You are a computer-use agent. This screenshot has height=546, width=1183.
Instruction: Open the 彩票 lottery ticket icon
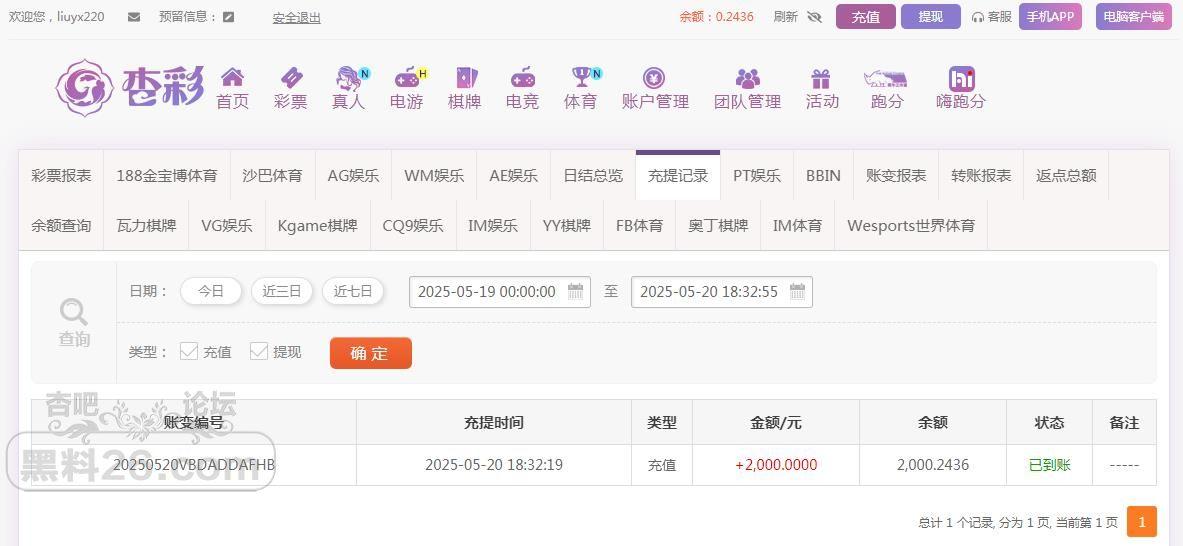point(291,77)
